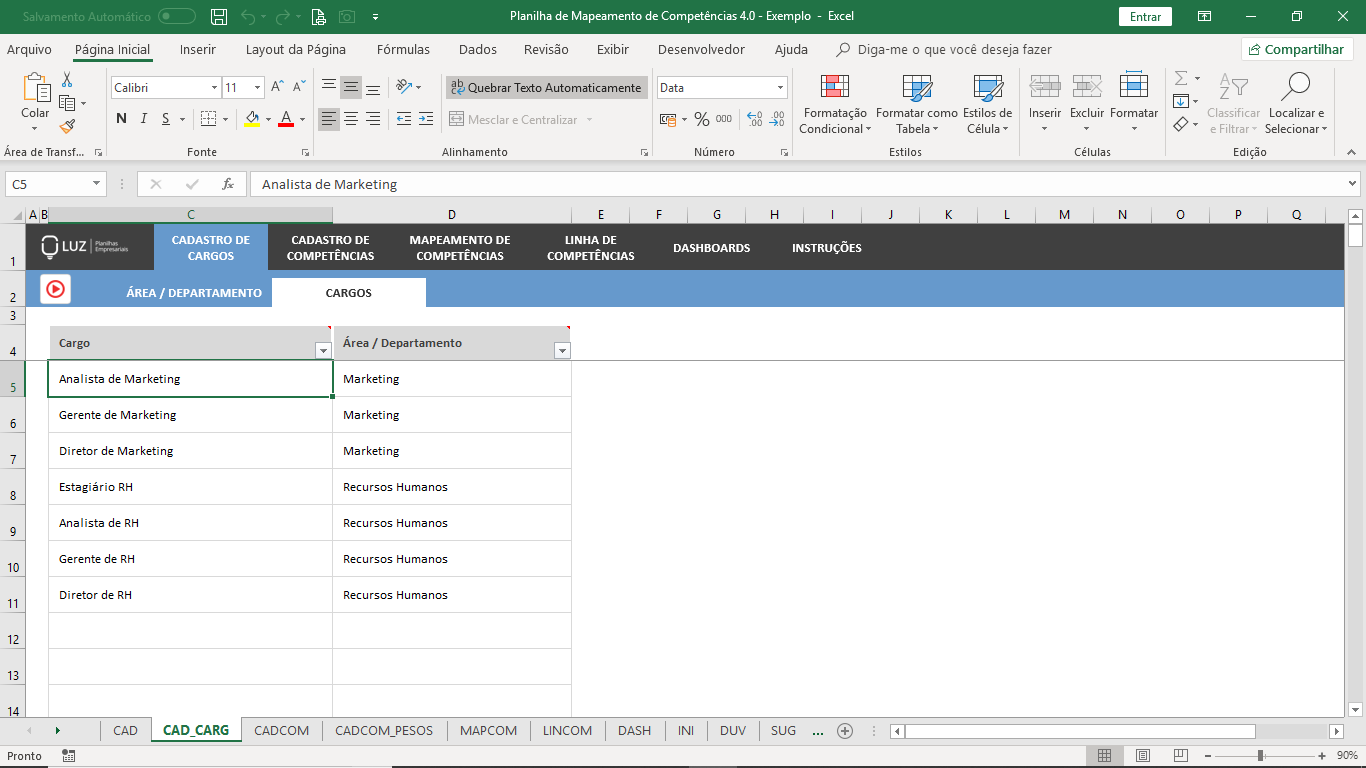The width and height of the screenshot is (1366, 768).
Task: Click the Conditional Formatting icon
Action: [834, 87]
